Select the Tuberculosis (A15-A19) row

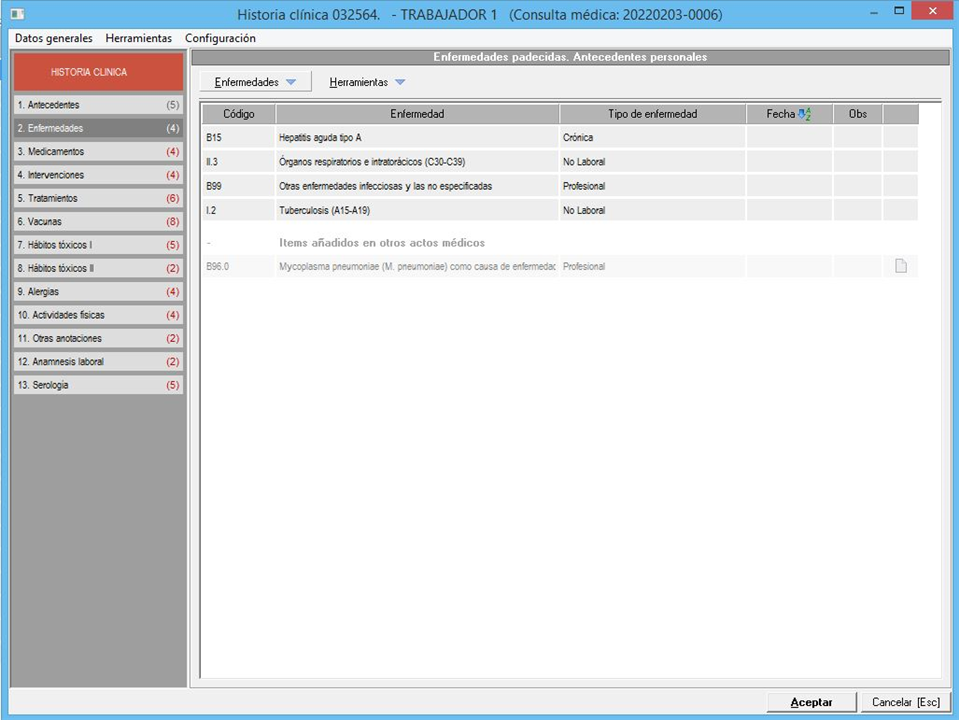416,210
